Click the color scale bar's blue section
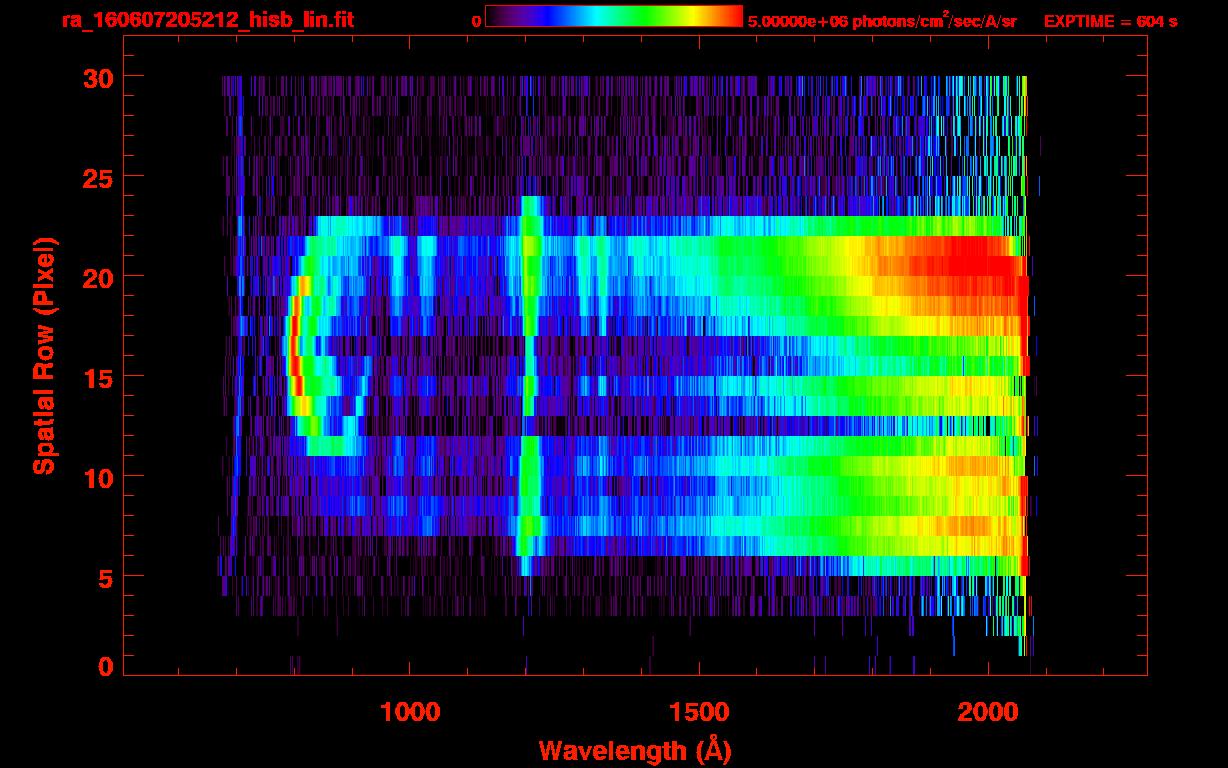 535,16
